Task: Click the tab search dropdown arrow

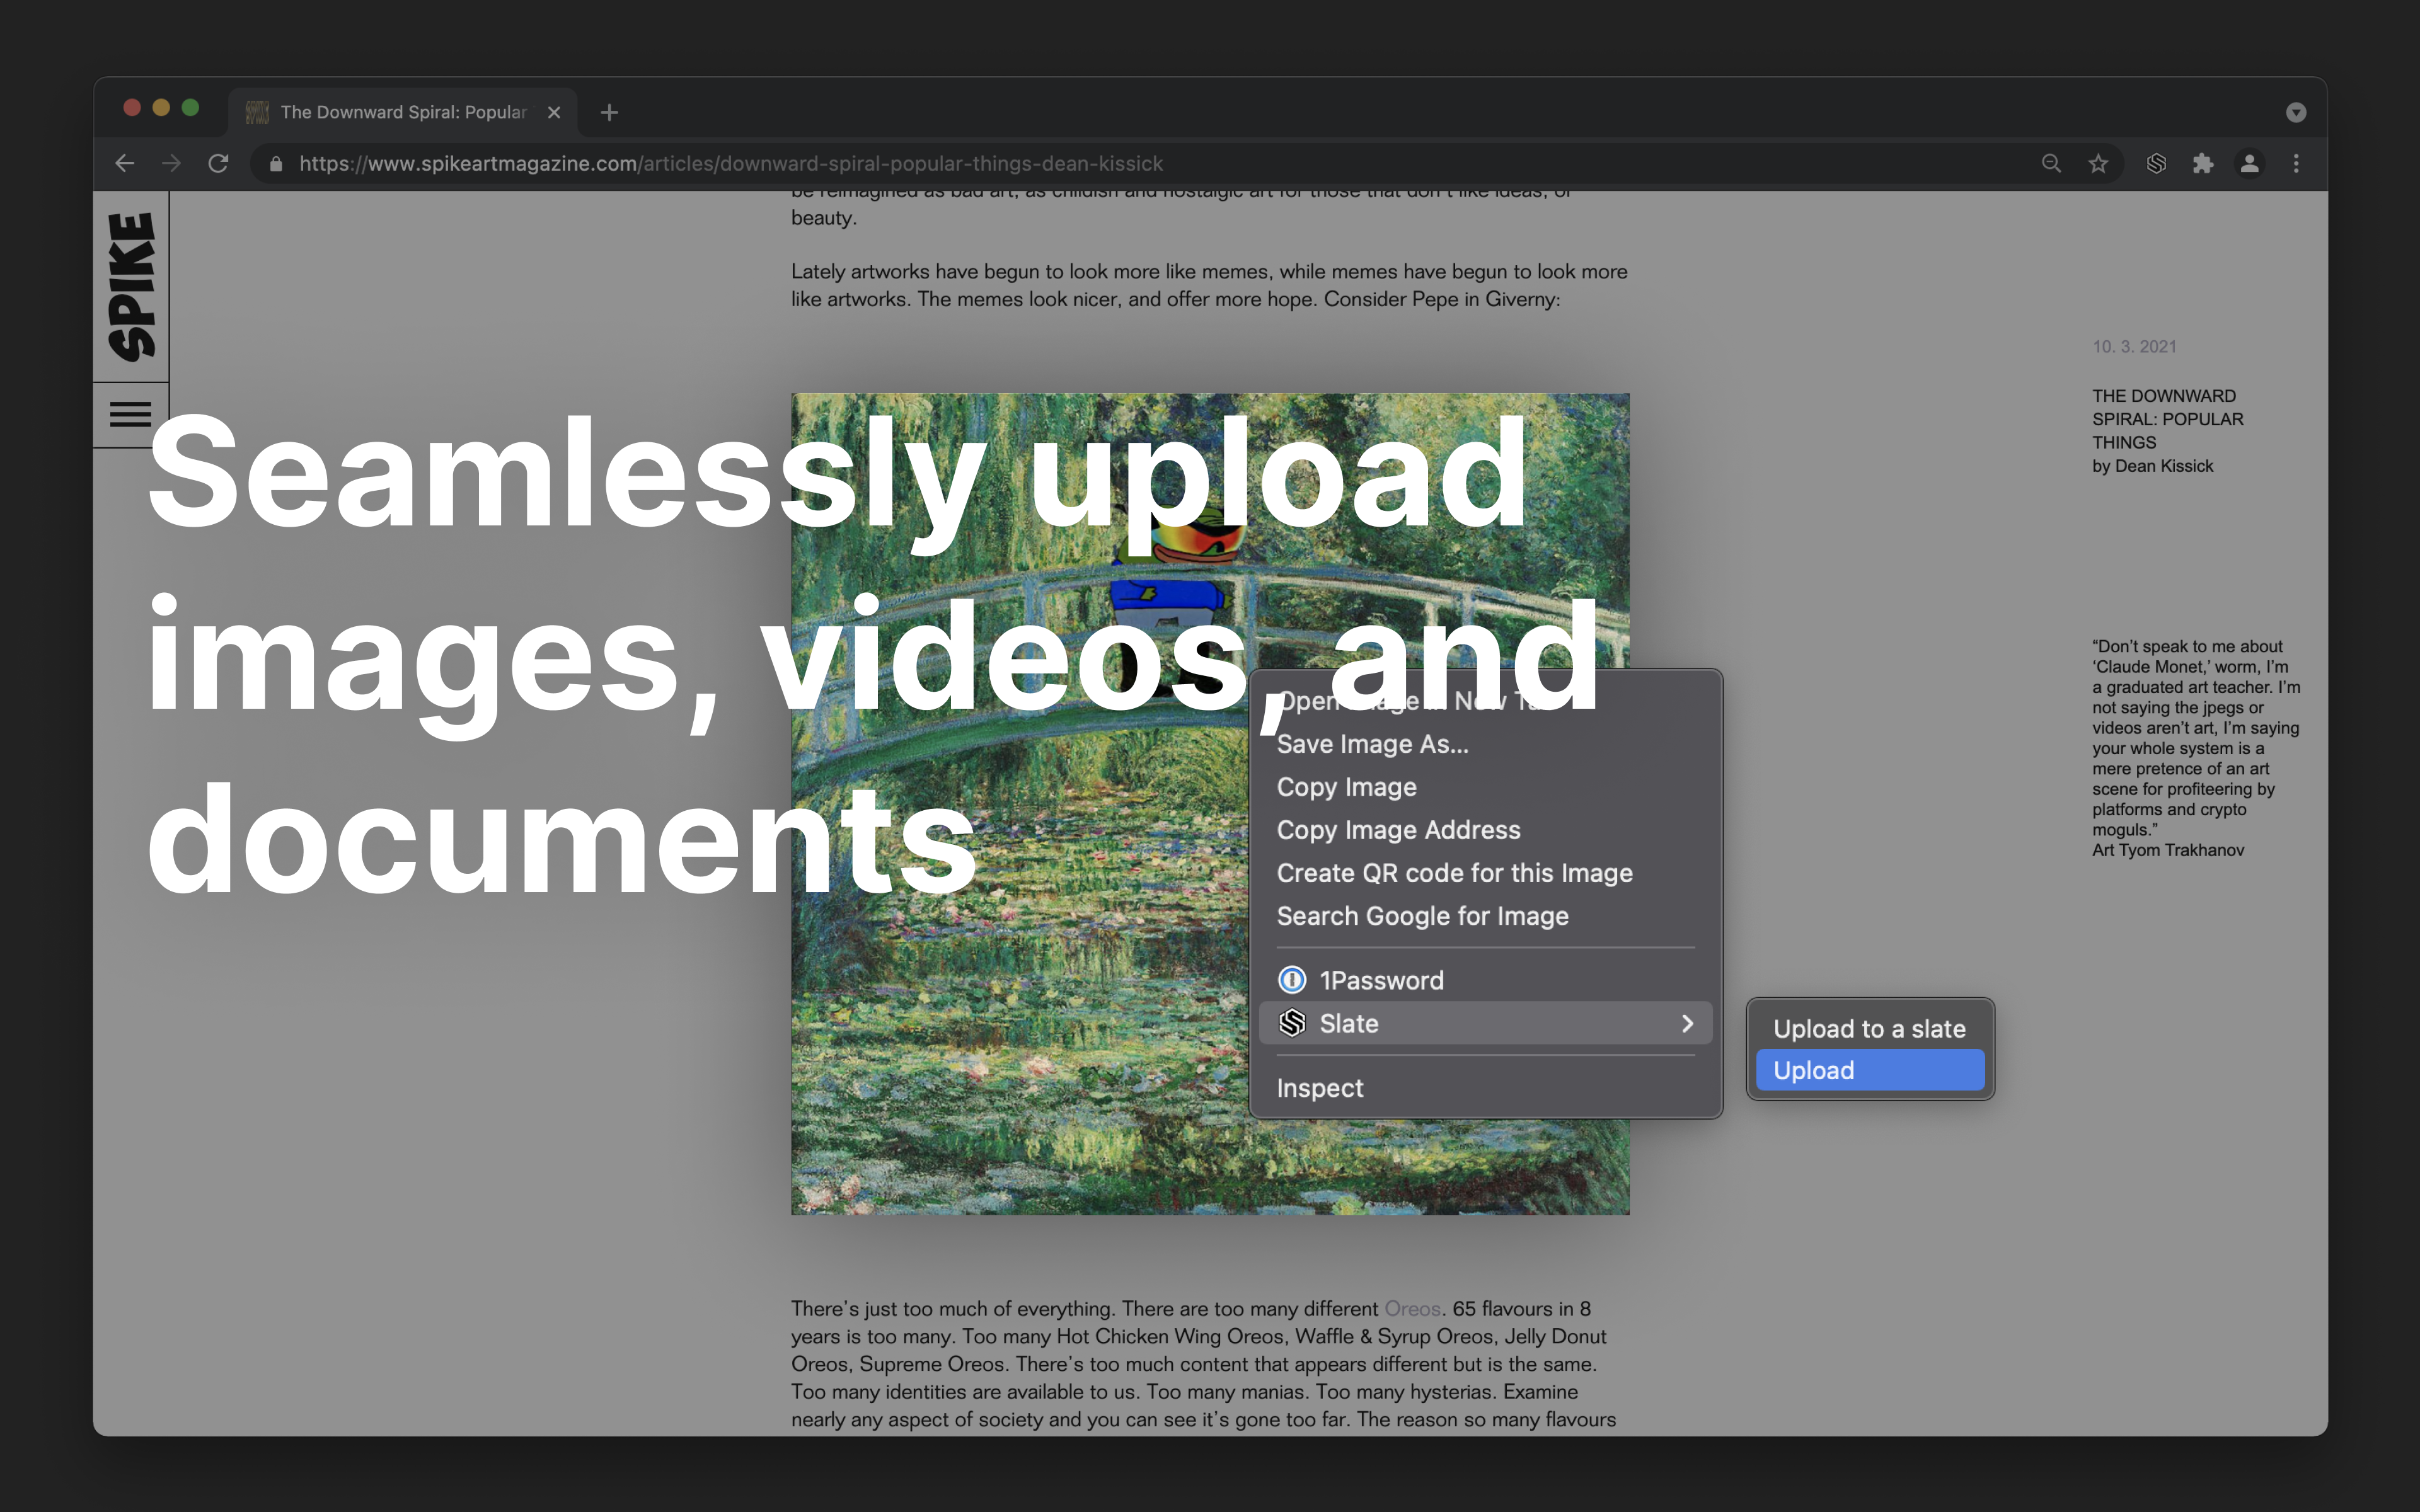Action: click(2296, 112)
